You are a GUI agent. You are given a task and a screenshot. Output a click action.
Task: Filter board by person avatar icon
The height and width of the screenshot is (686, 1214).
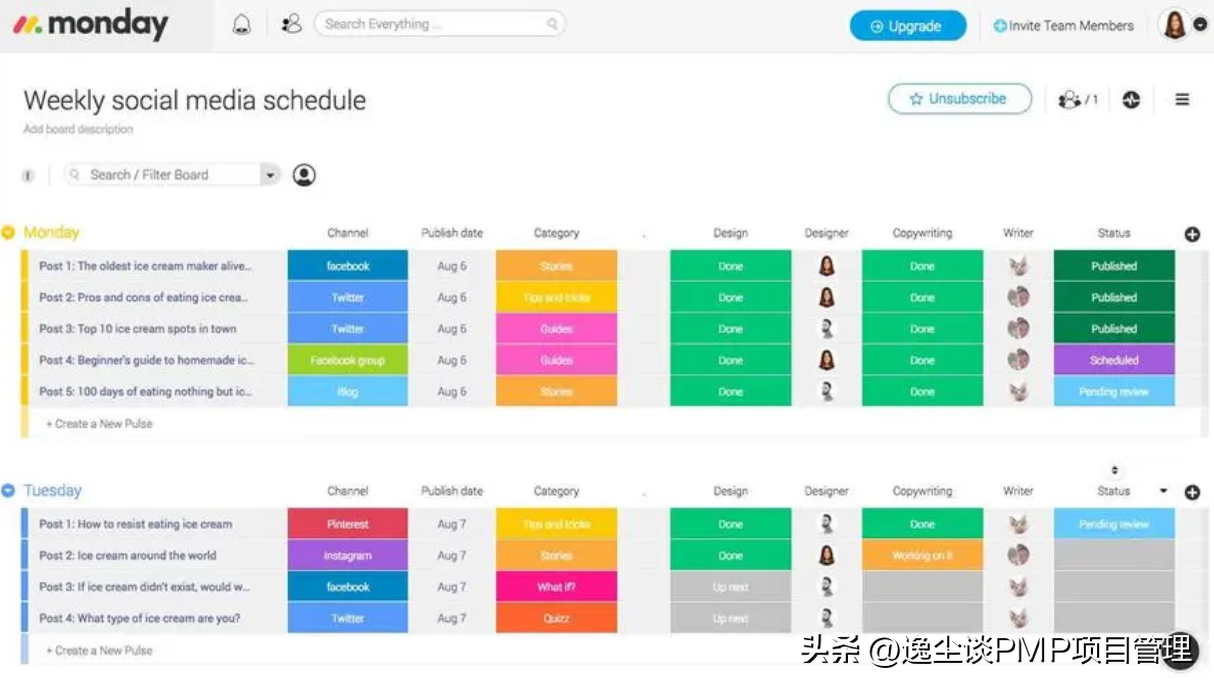coord(304,175)
